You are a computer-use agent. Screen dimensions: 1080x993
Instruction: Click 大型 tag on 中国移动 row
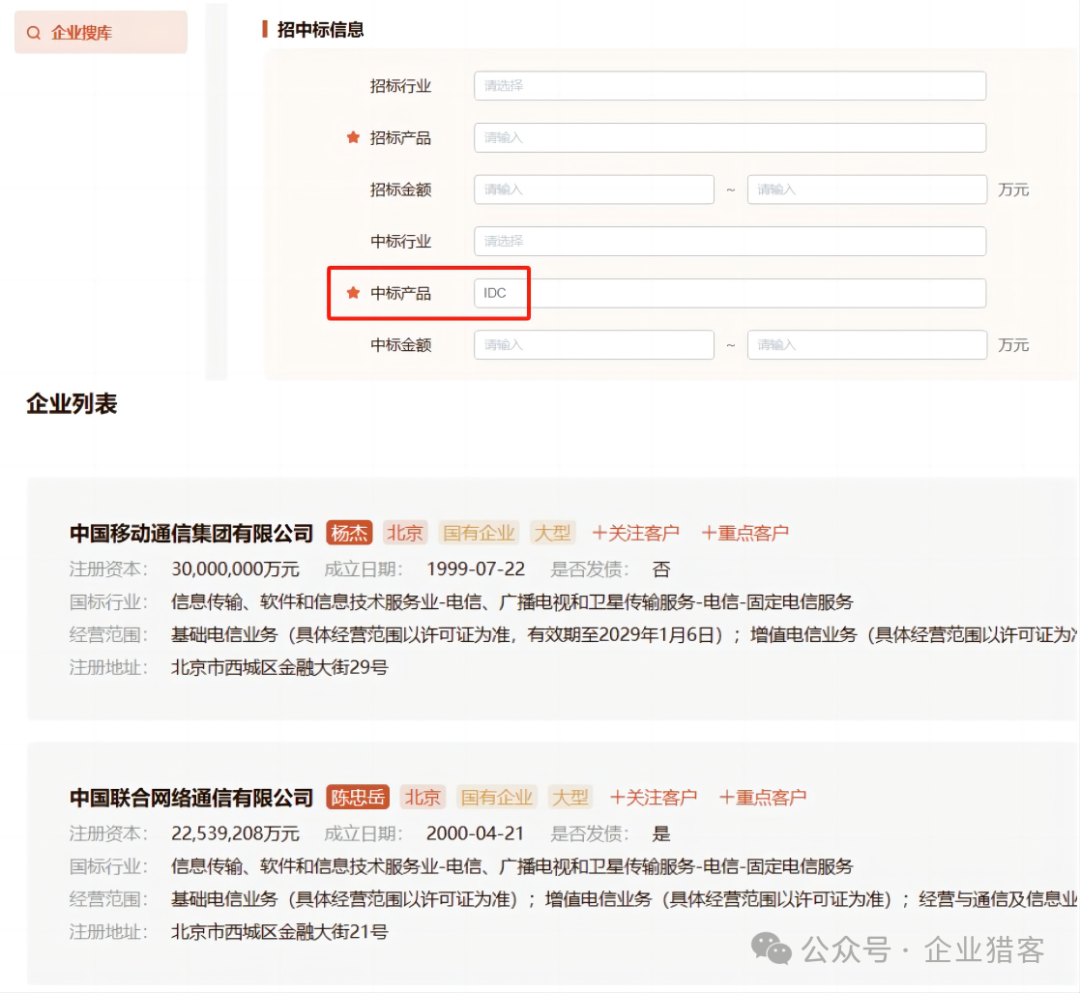tap(552, 533)
